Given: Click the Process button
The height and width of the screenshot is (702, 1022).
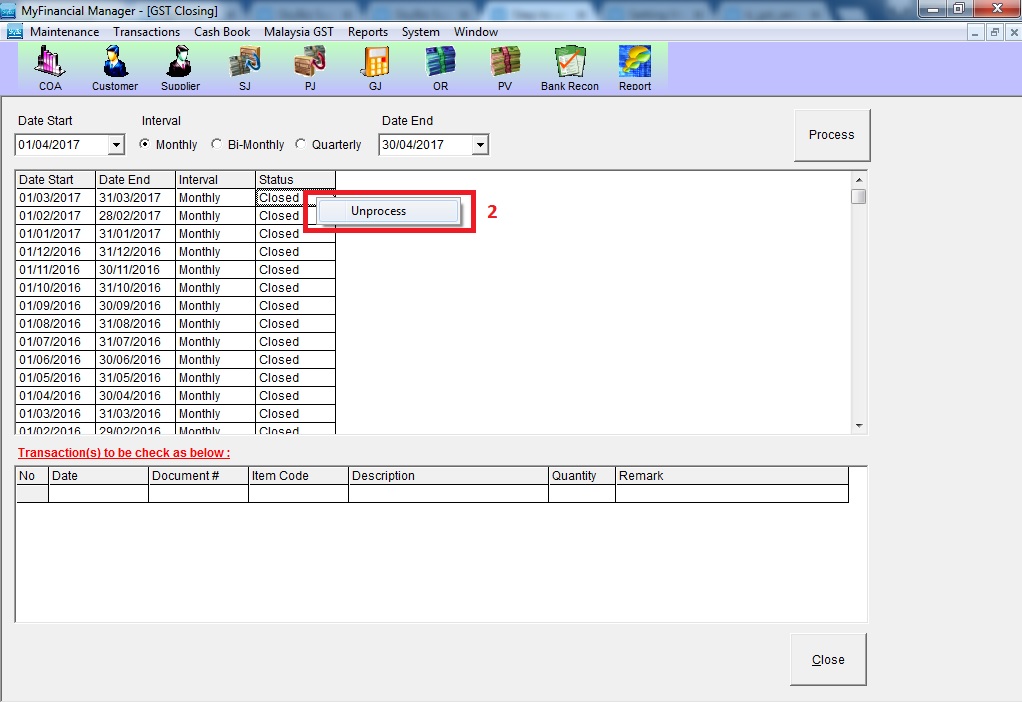Looking at the screenshot, I should point(831,135).
